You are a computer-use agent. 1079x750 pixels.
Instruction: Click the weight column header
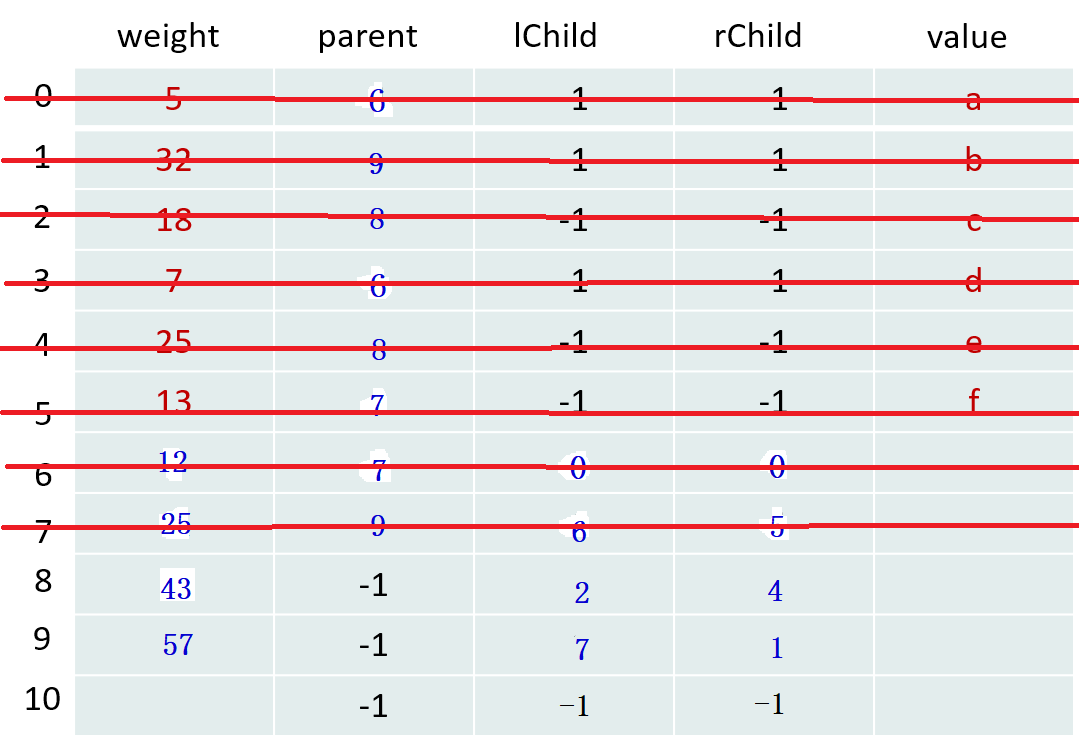pyautogui.click(x=168, y=37)
